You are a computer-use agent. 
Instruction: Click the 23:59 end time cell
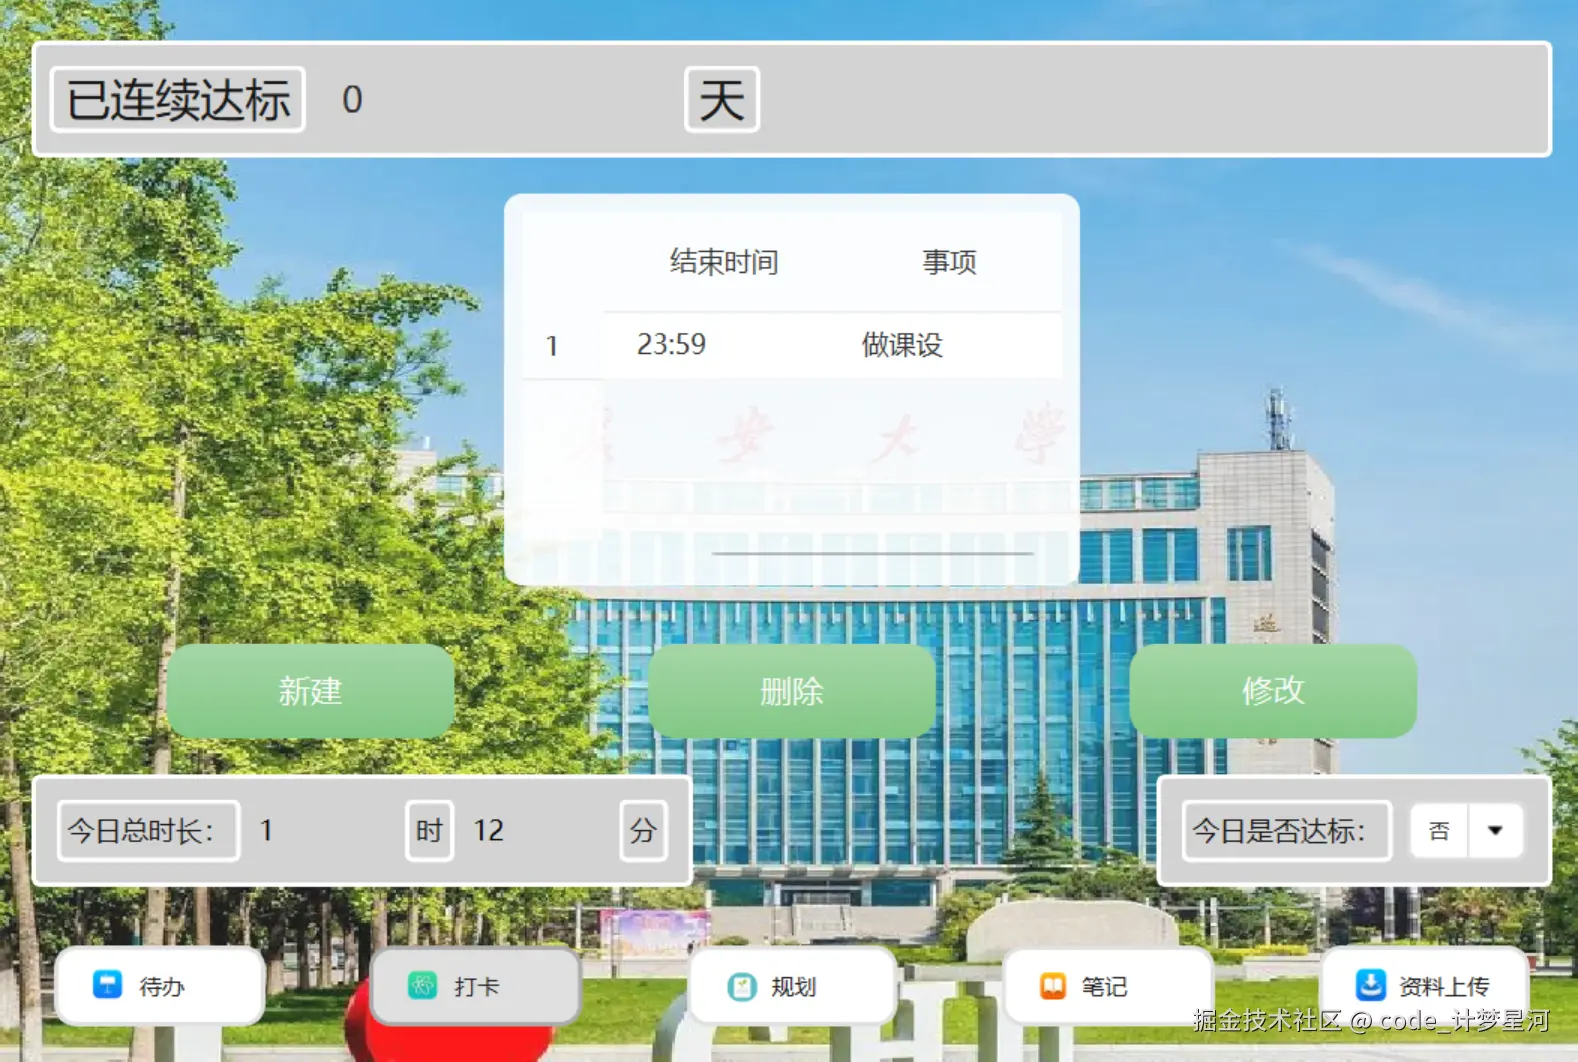coord(671,345)
